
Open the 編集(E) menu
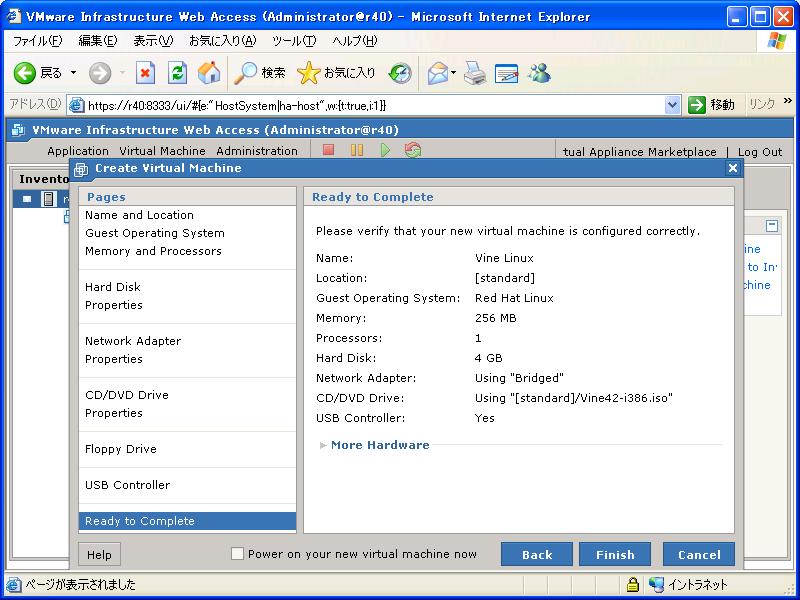pos(97,41)
